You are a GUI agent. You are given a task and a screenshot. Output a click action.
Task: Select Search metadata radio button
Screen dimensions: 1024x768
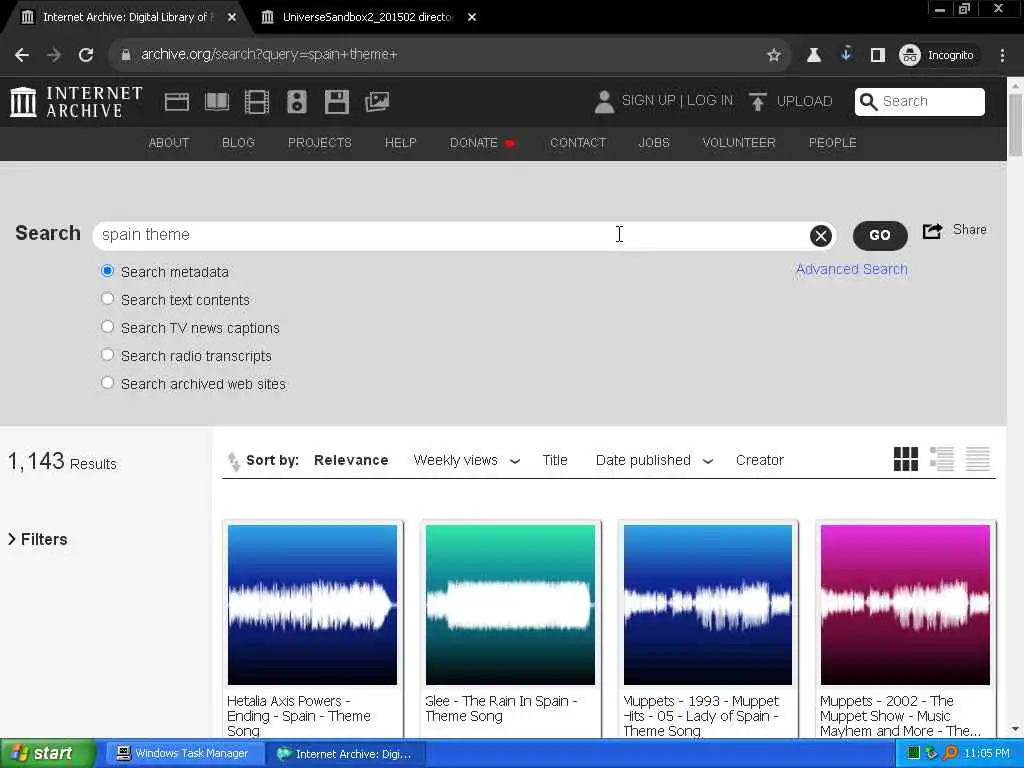tap(108, 271)
